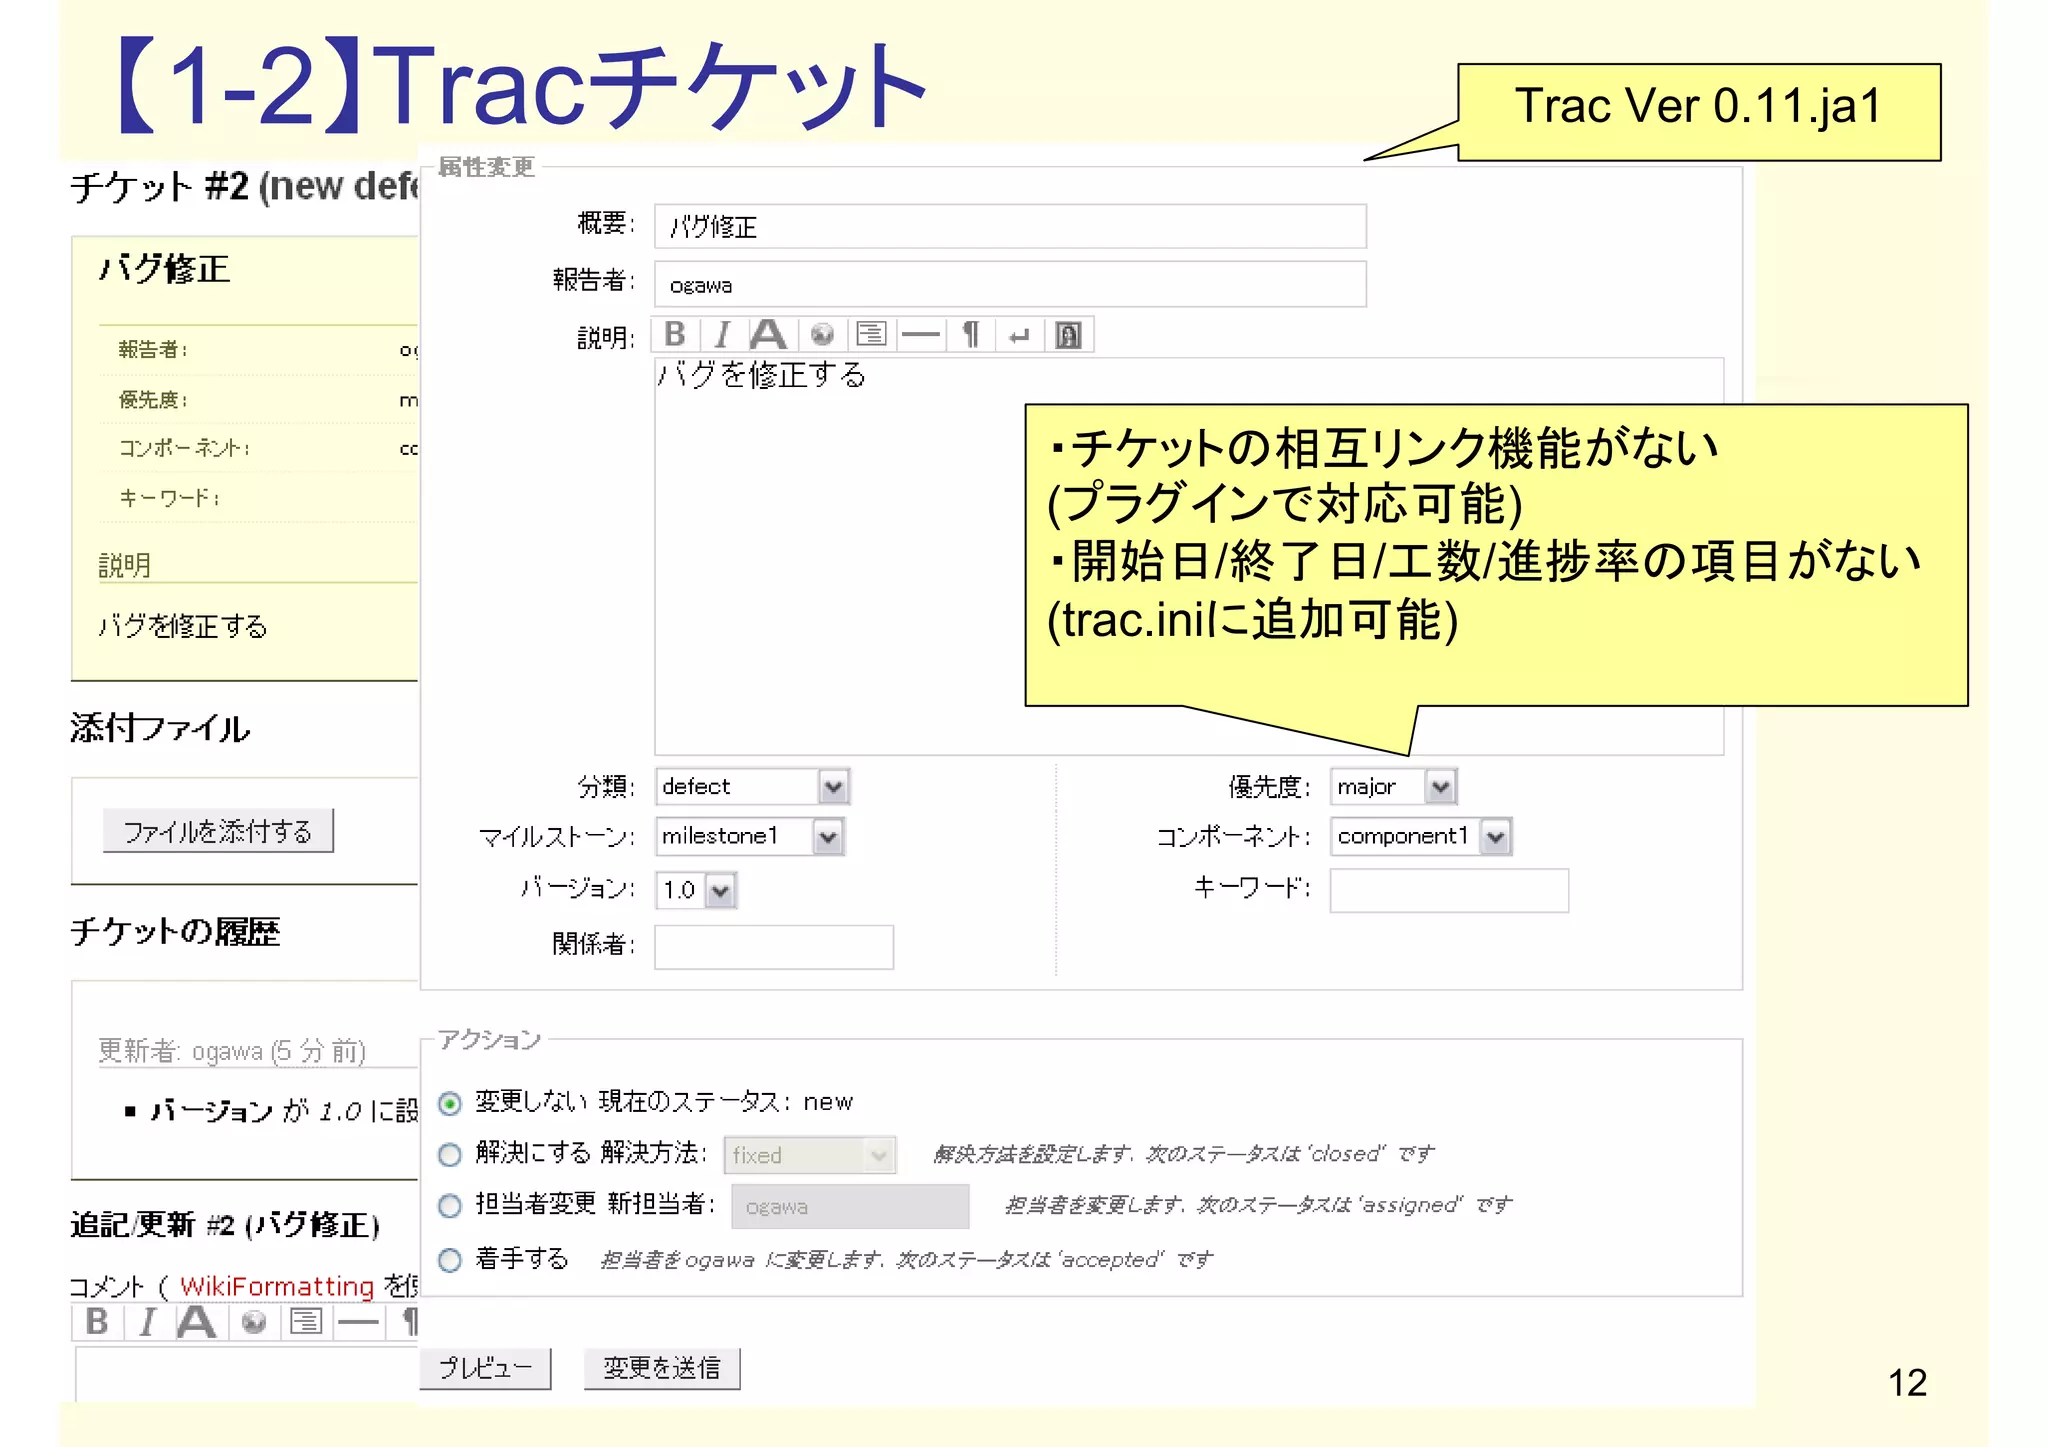Click the link globe icon in description toolbar
Viewport: 2048px width, 1447px height.
coord(822,334)
